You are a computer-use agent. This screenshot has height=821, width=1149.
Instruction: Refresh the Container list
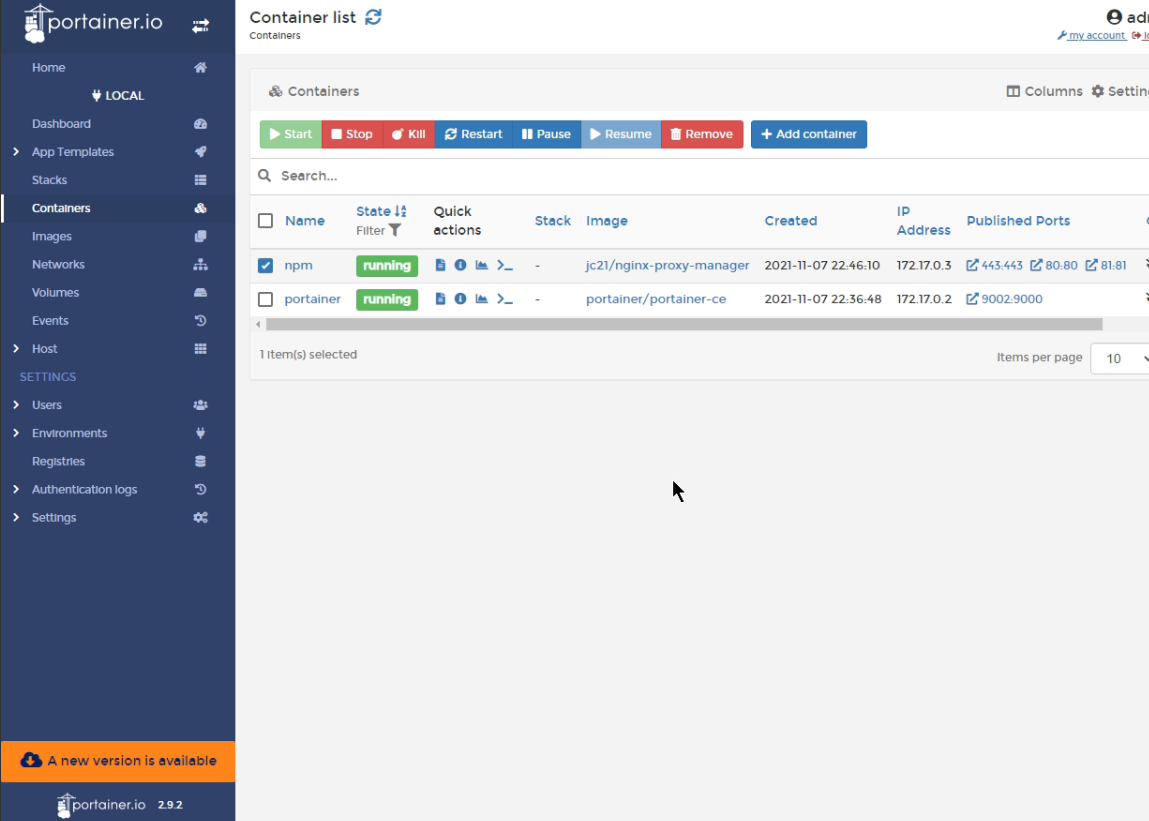point(374,16)
